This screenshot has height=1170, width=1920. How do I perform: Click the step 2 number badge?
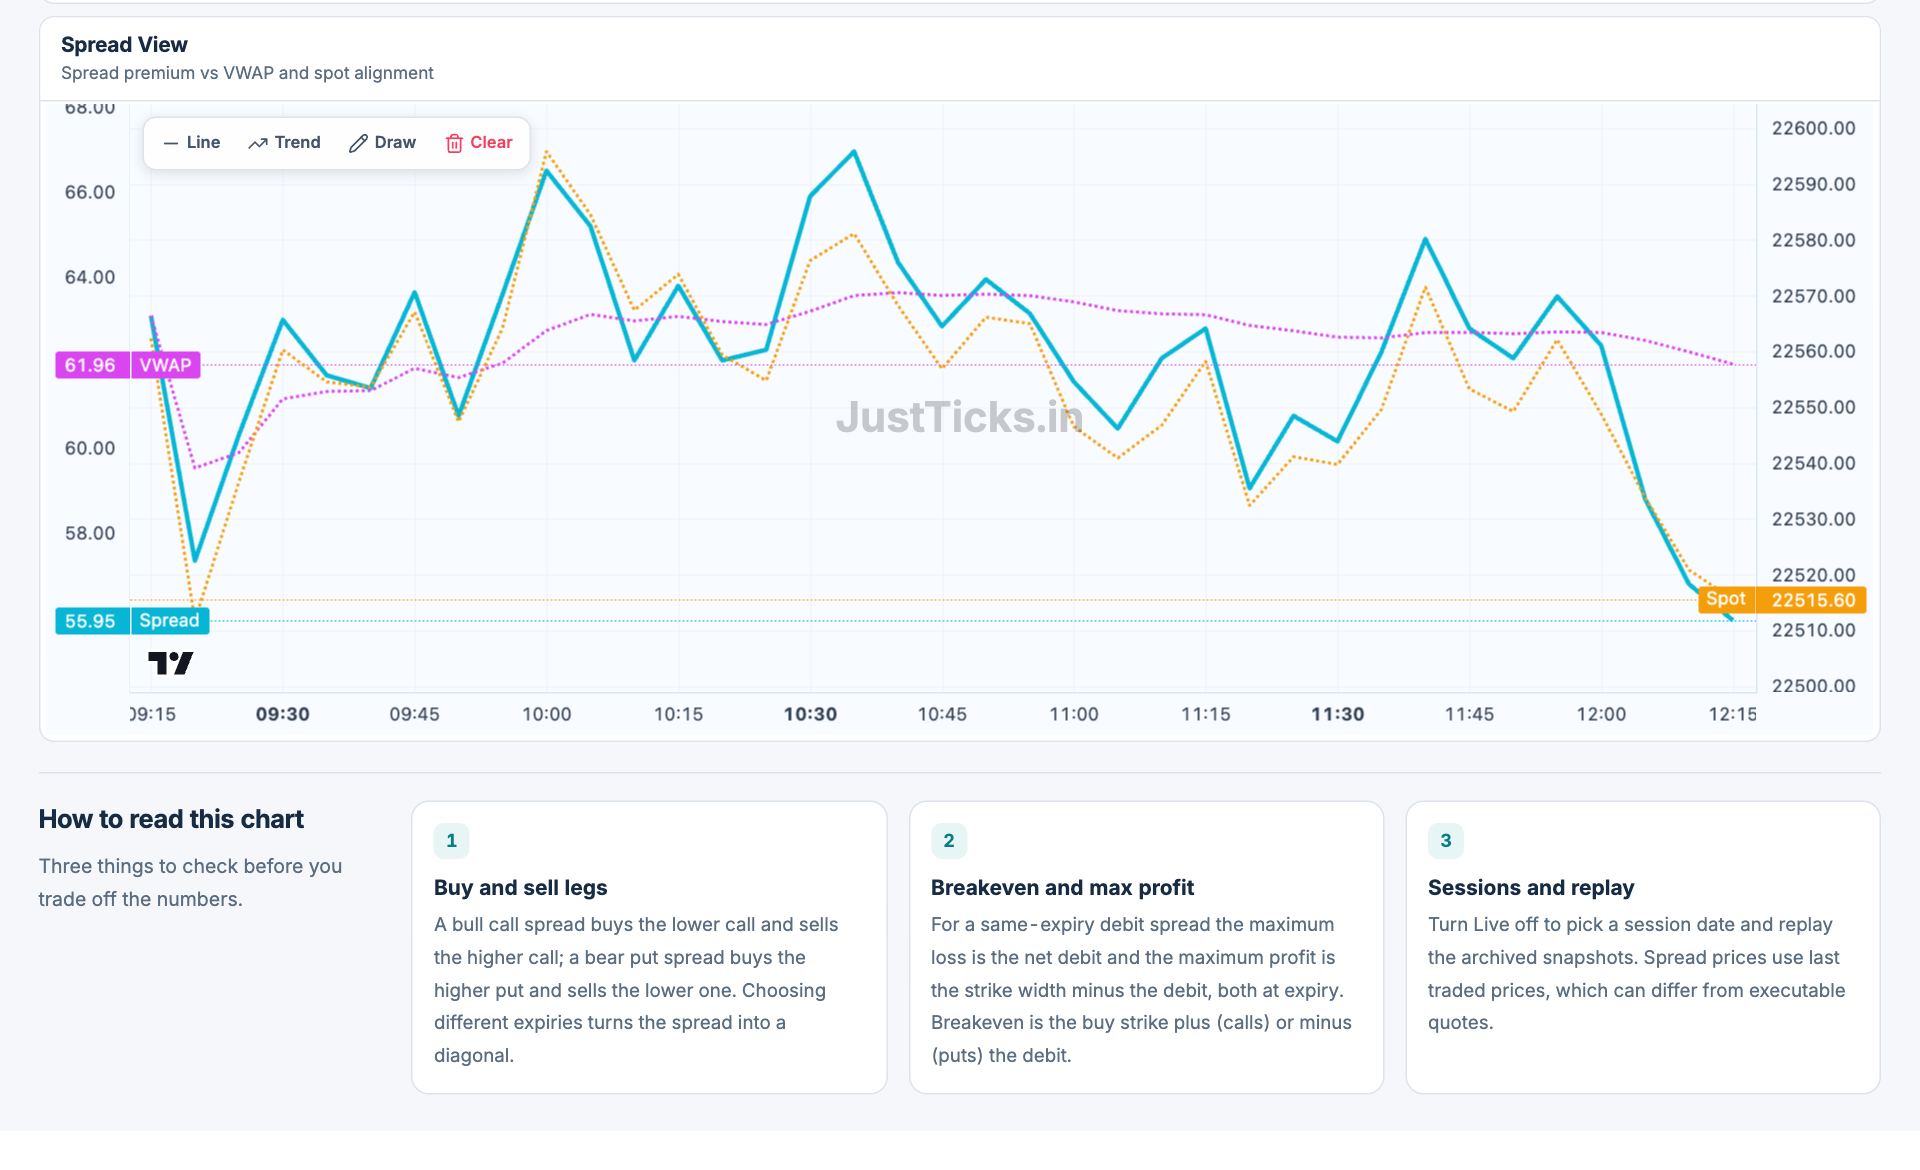948,841
